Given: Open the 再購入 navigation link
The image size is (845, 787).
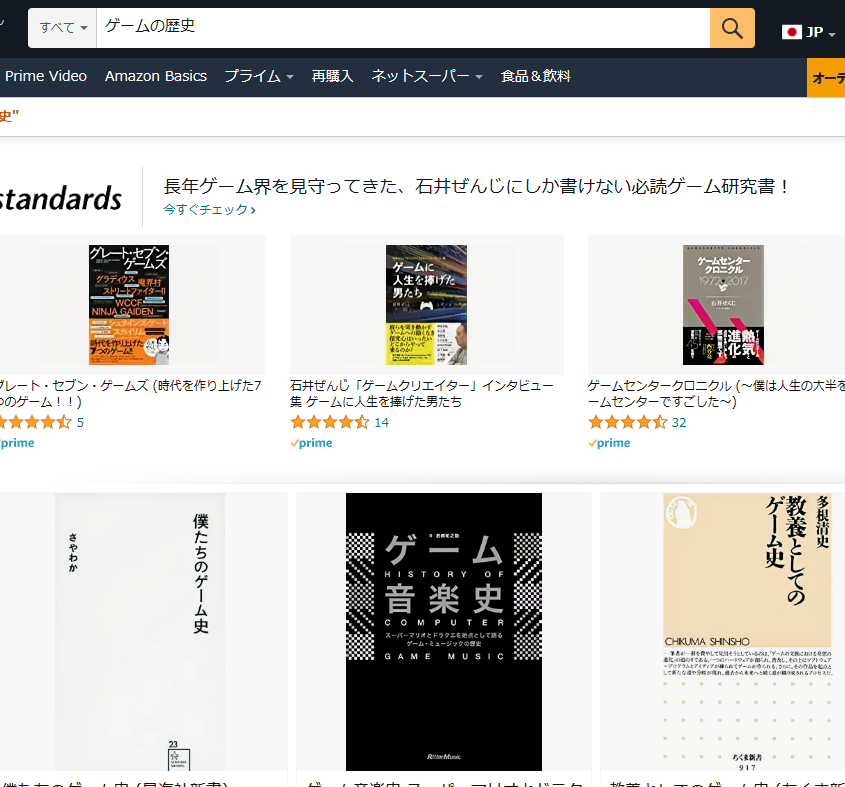Looking at the screenshot, I should coord(333,76).
